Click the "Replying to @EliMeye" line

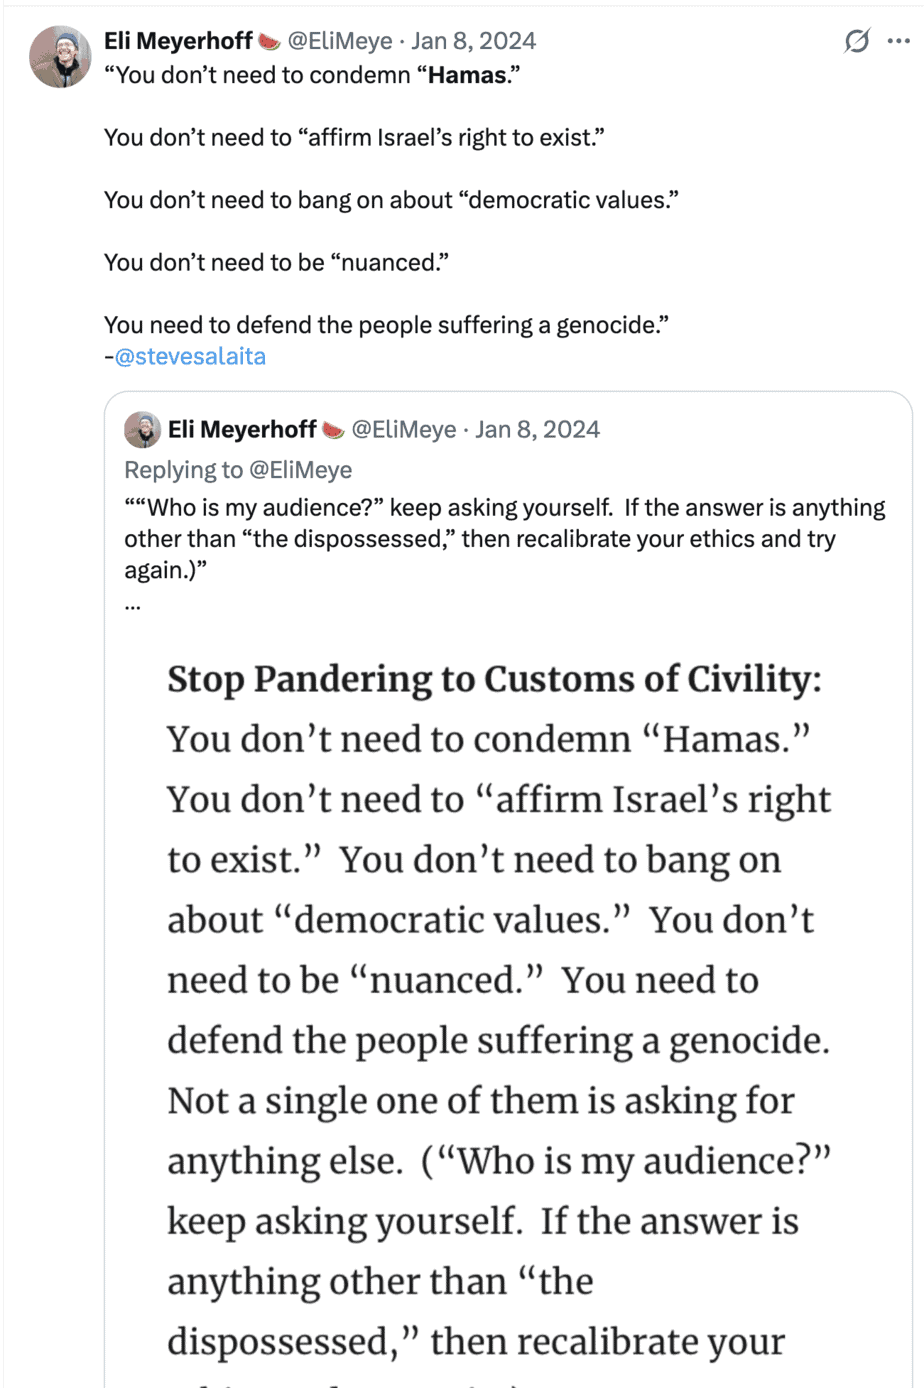238,470
